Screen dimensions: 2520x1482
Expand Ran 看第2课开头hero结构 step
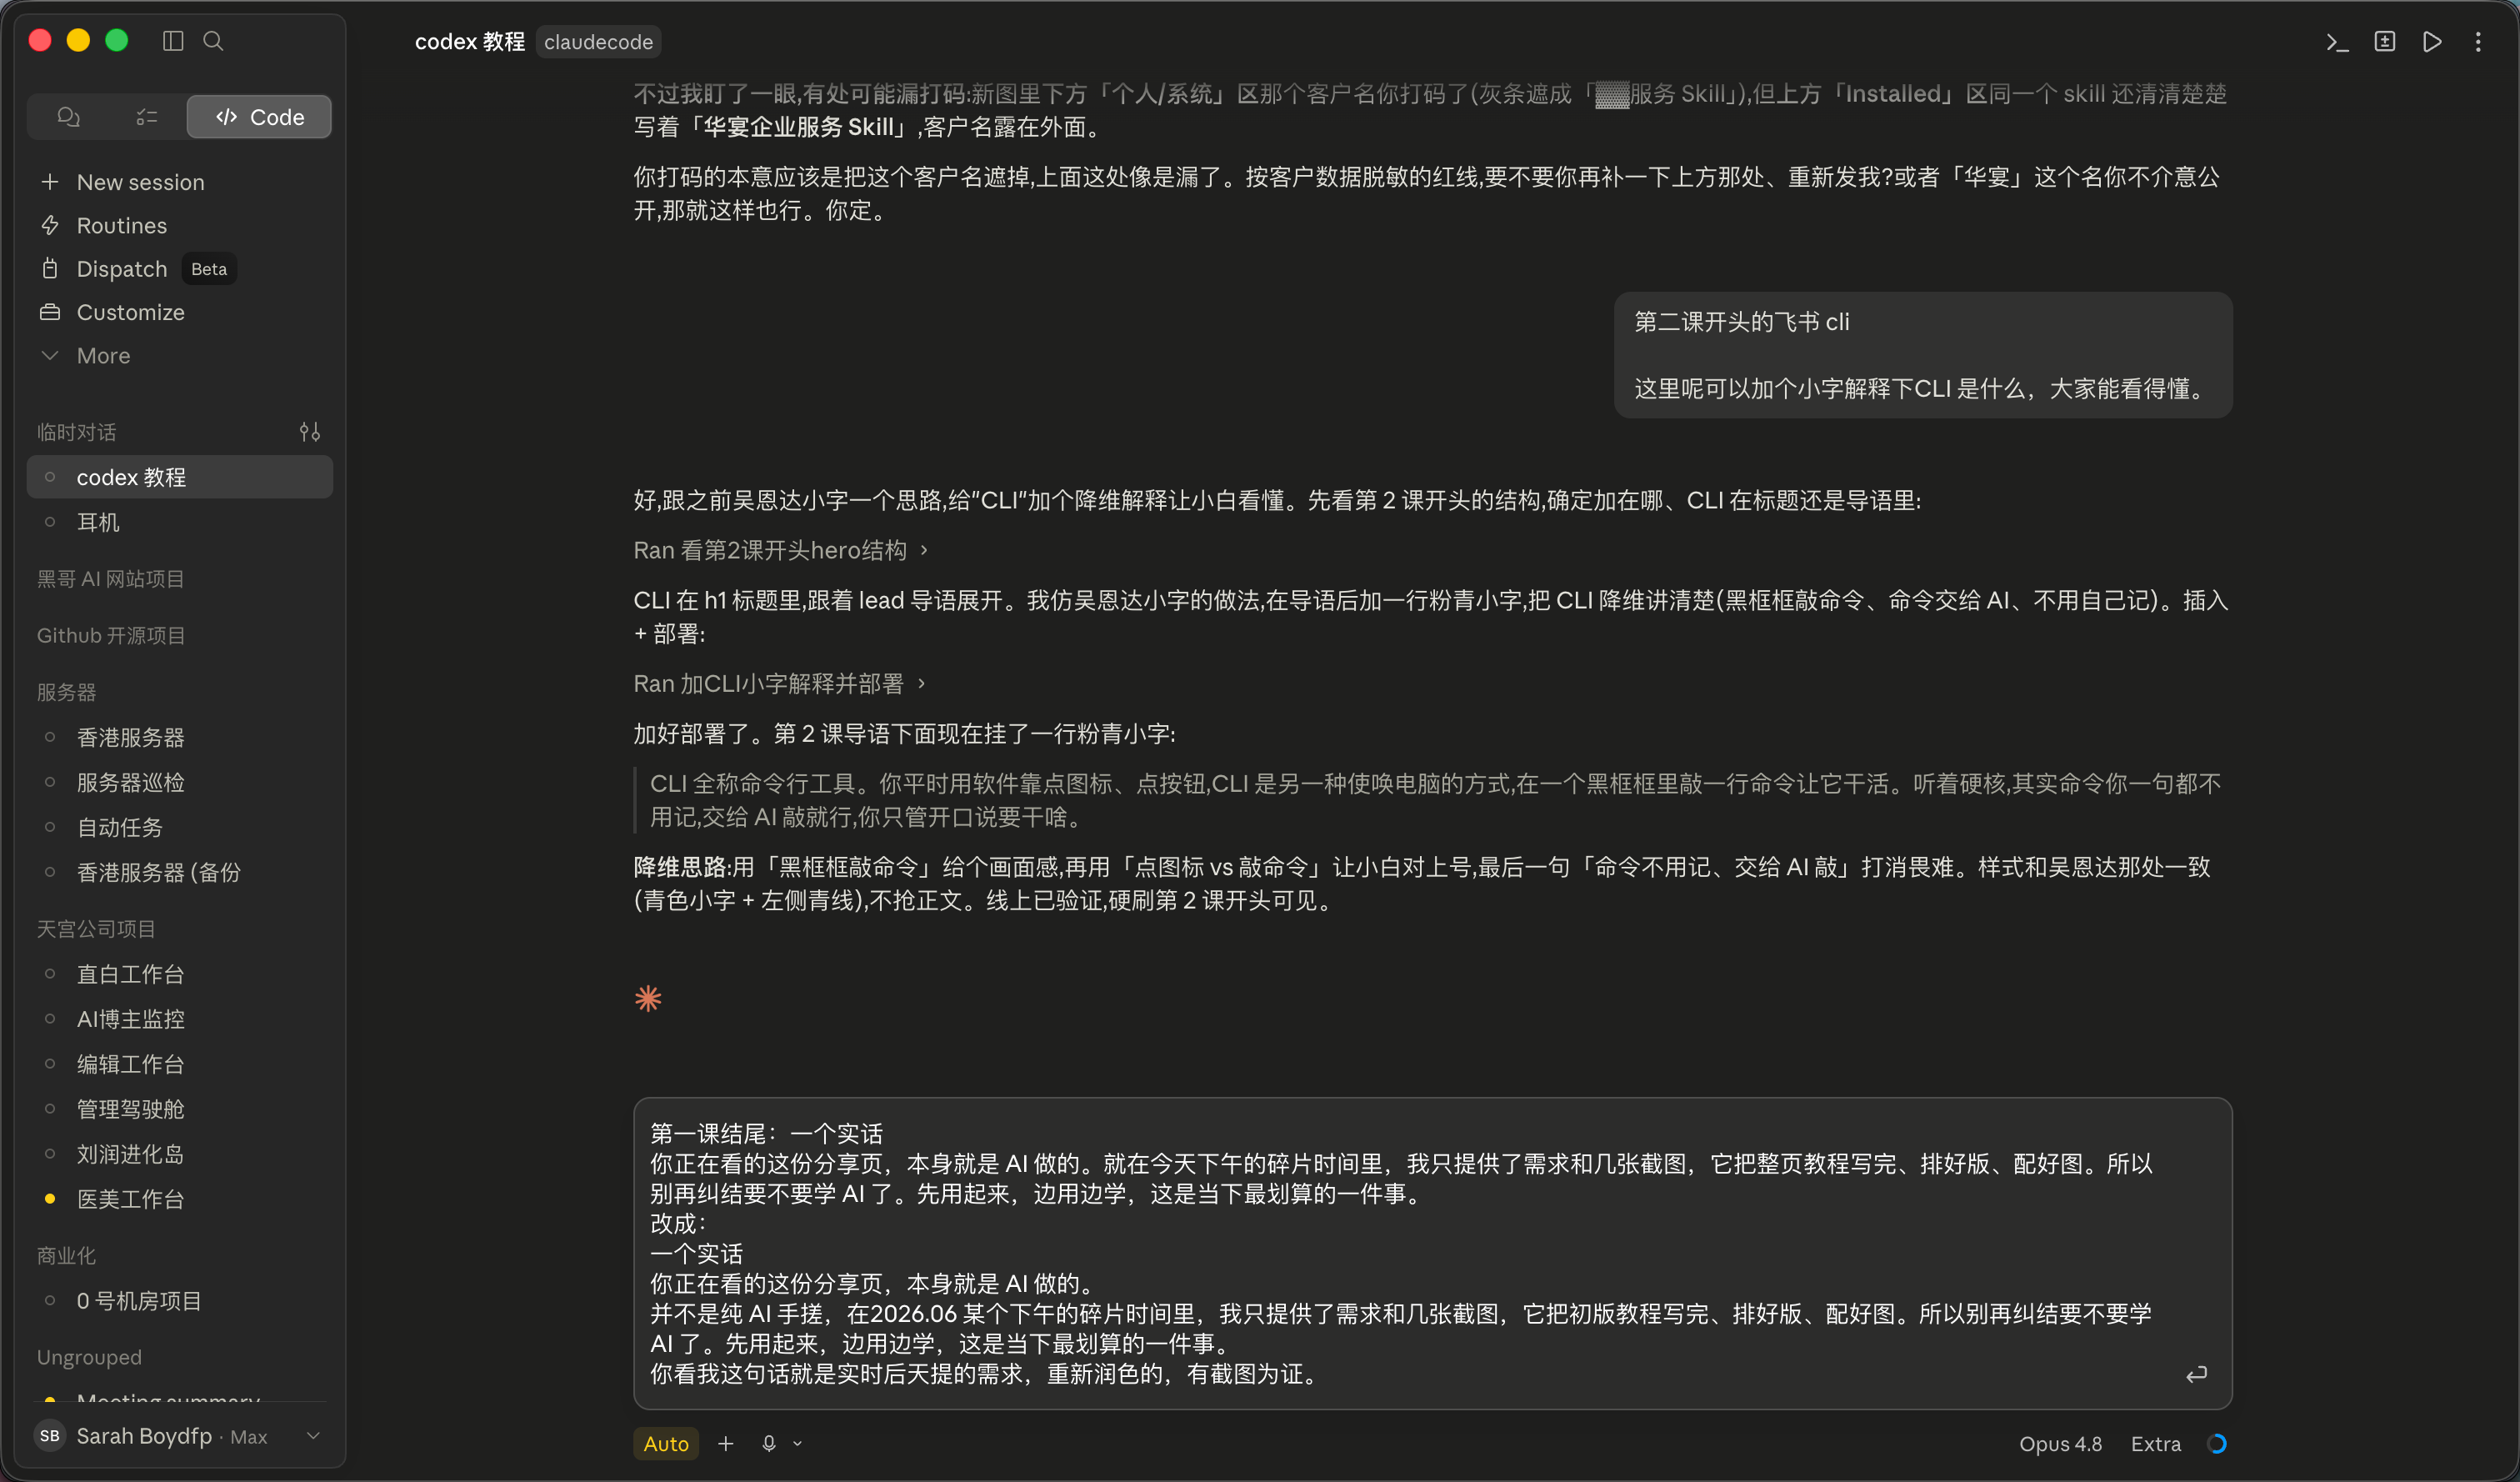(x=781, y=550)
